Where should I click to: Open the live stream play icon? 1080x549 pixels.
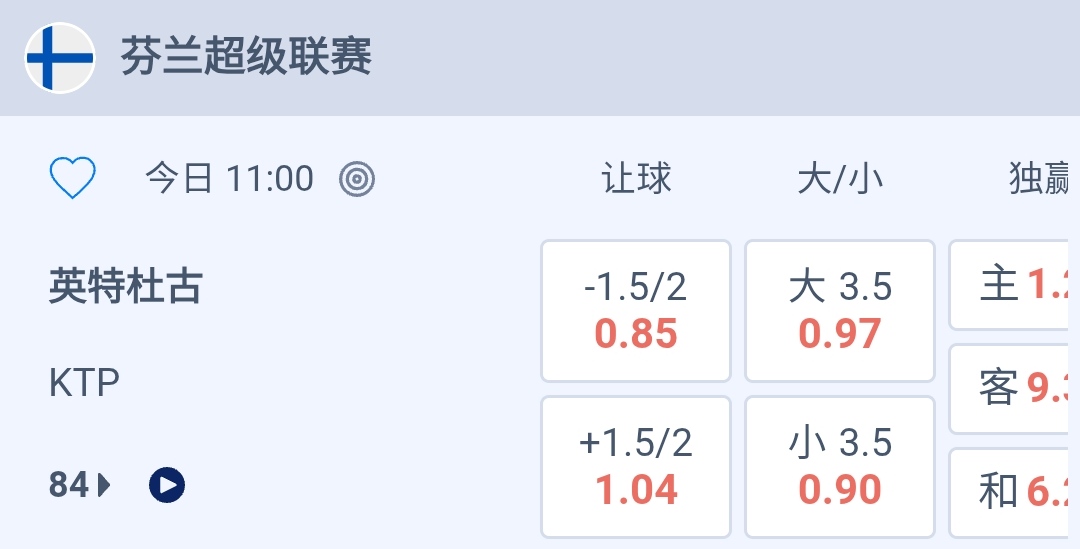[x=166, y=486]
